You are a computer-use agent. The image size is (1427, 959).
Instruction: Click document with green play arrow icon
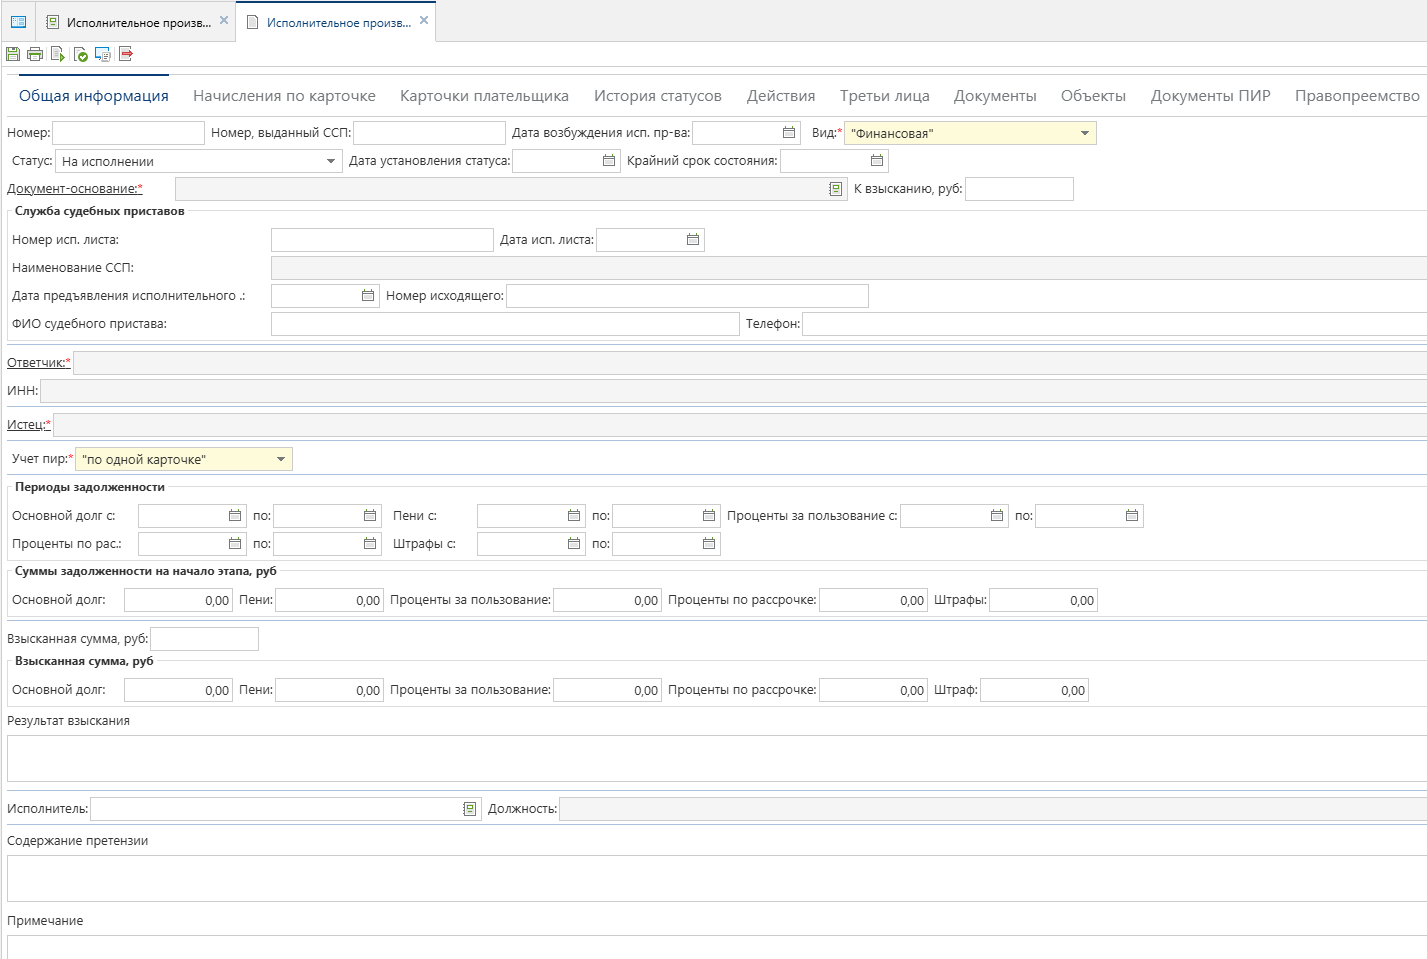pyautogui.click(x=58, y=54)
